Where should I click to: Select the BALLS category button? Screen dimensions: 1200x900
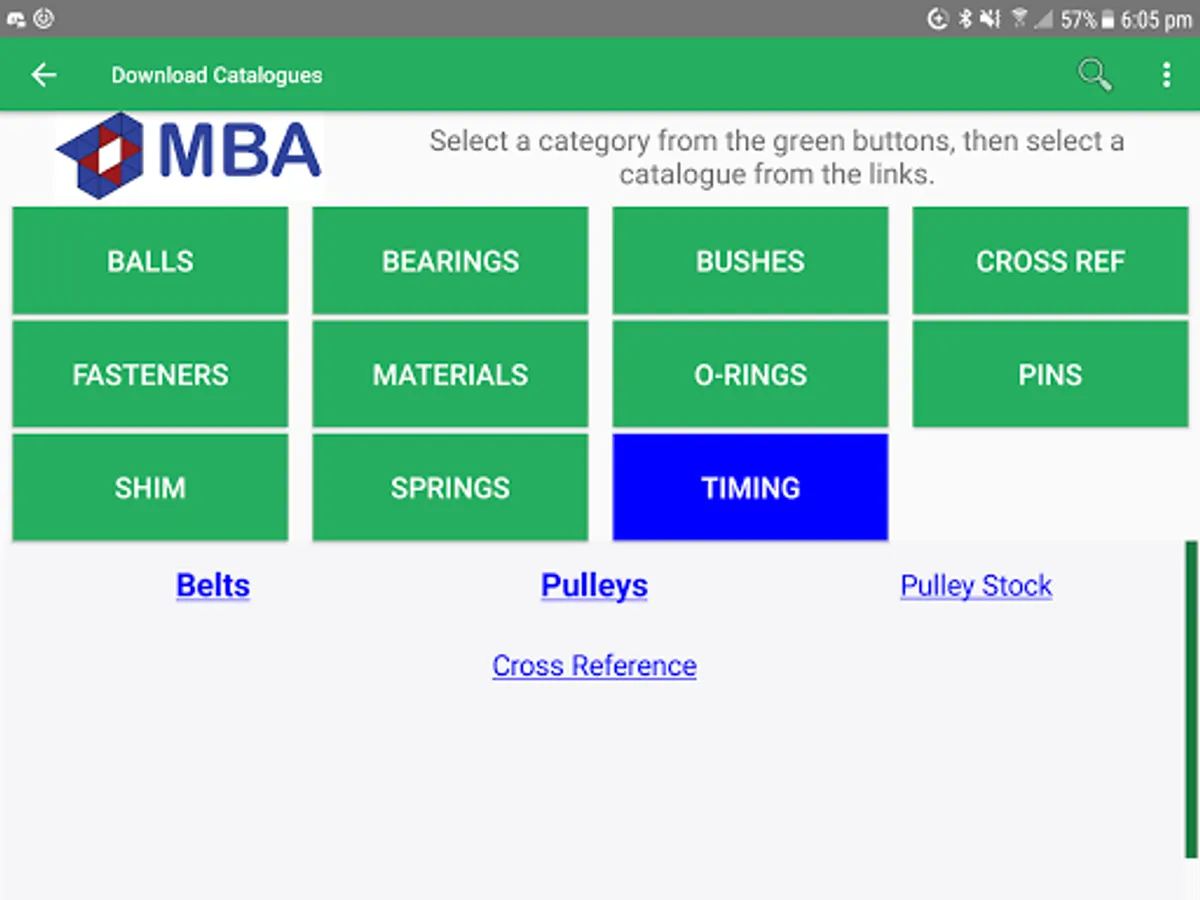[150, 261]
